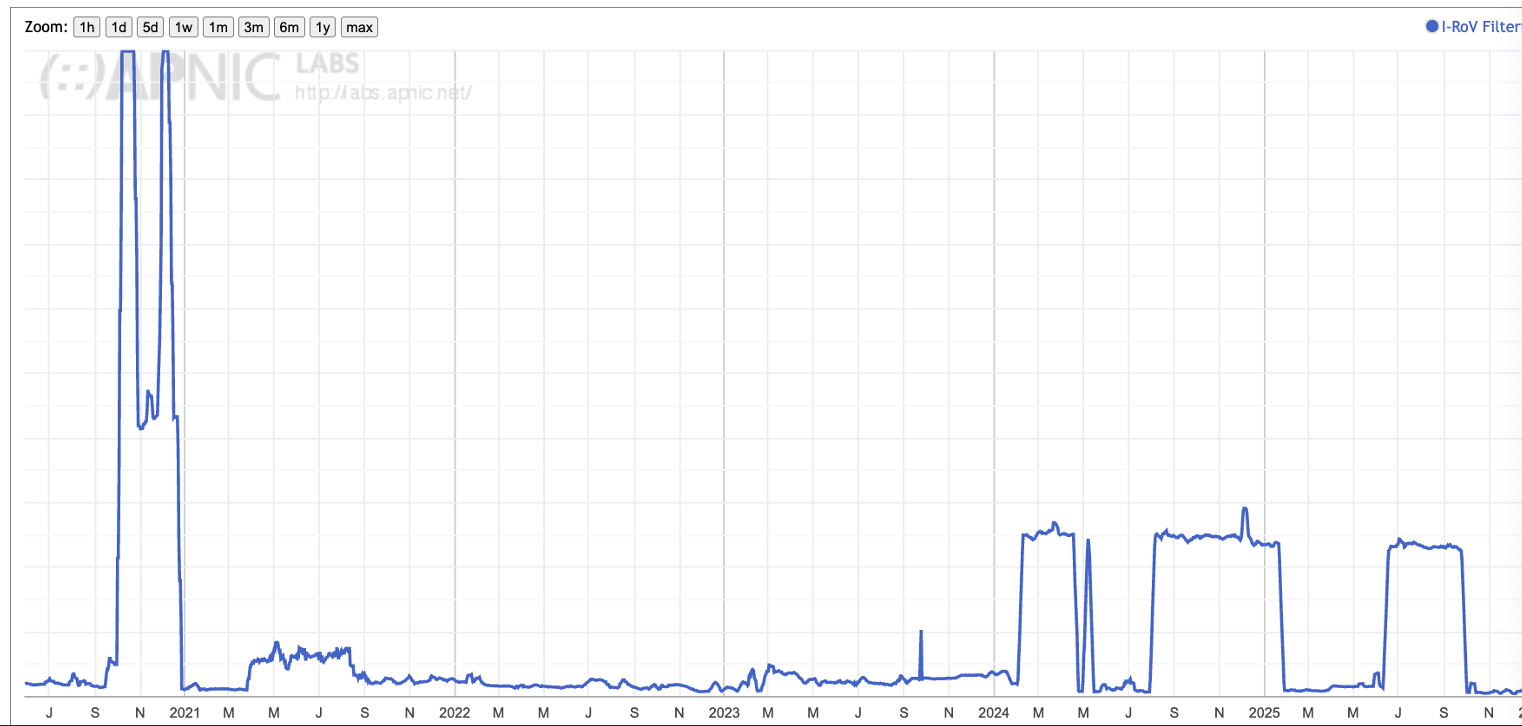Viewport: 1522px width, 726px height.
Task: Pick the 6m zoom range
Action: [289, 27]
